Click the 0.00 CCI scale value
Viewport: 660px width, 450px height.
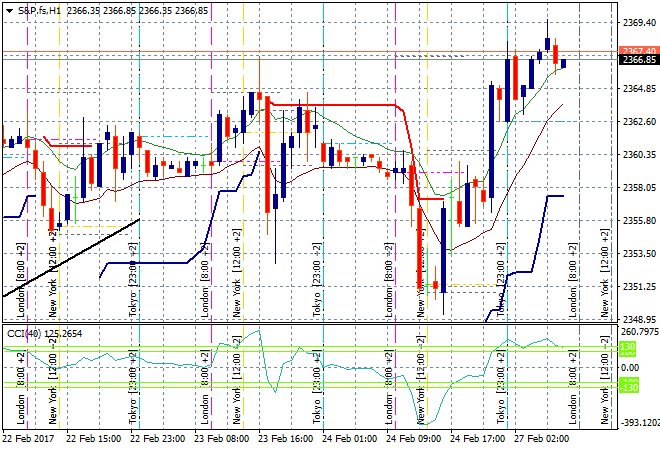point(632,368)
